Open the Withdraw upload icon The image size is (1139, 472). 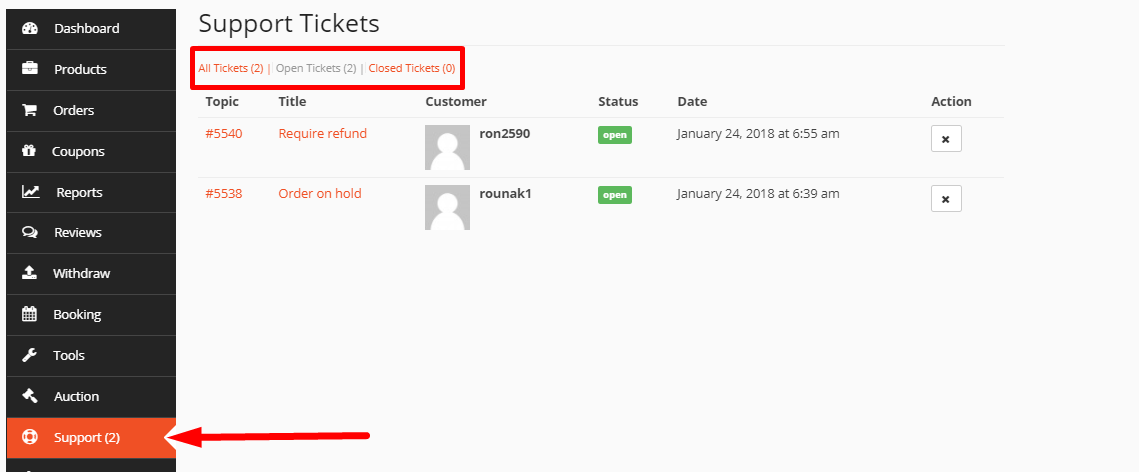(x=29, y=273)
